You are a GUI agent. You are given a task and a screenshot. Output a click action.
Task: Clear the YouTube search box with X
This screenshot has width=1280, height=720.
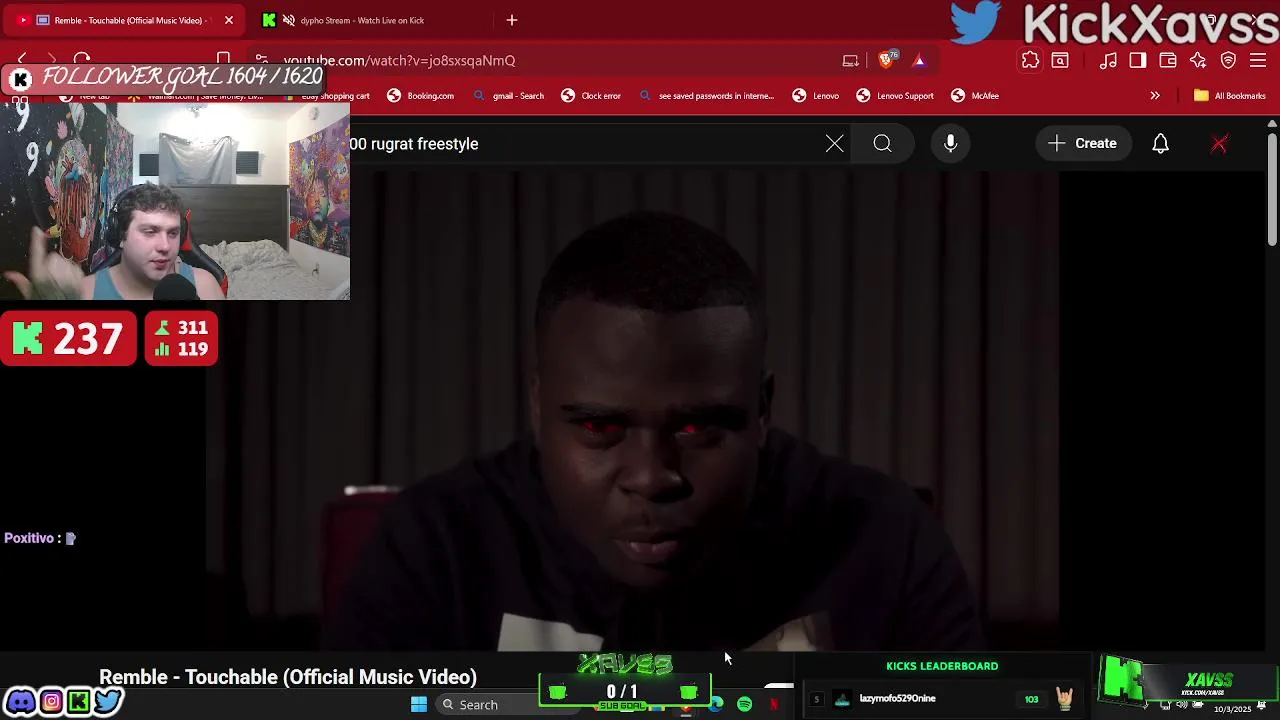click(835, 144)
